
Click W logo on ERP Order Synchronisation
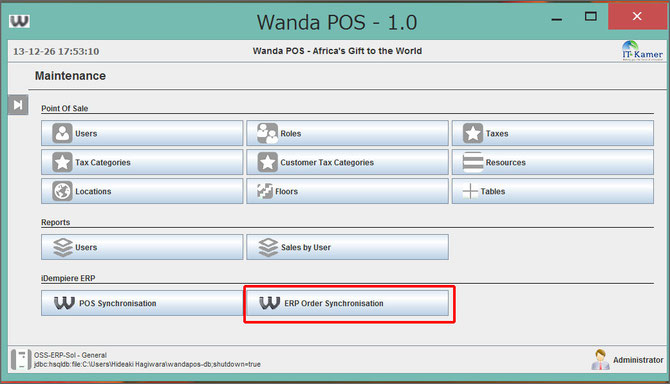pyautogui.click(x=270, y=303)
